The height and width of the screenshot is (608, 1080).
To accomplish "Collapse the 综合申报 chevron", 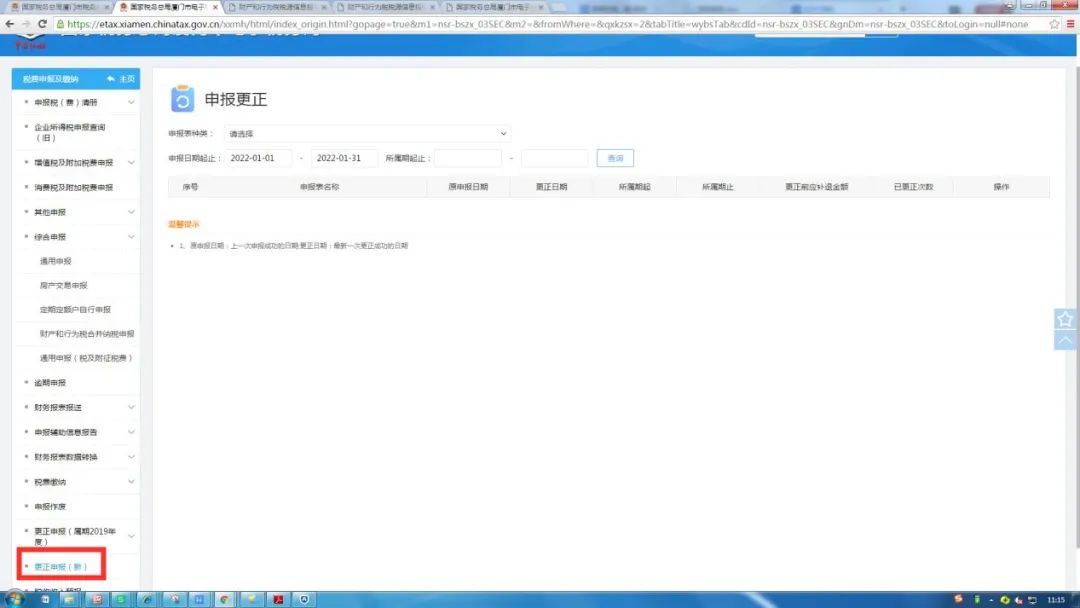I will tap(131, 237).
